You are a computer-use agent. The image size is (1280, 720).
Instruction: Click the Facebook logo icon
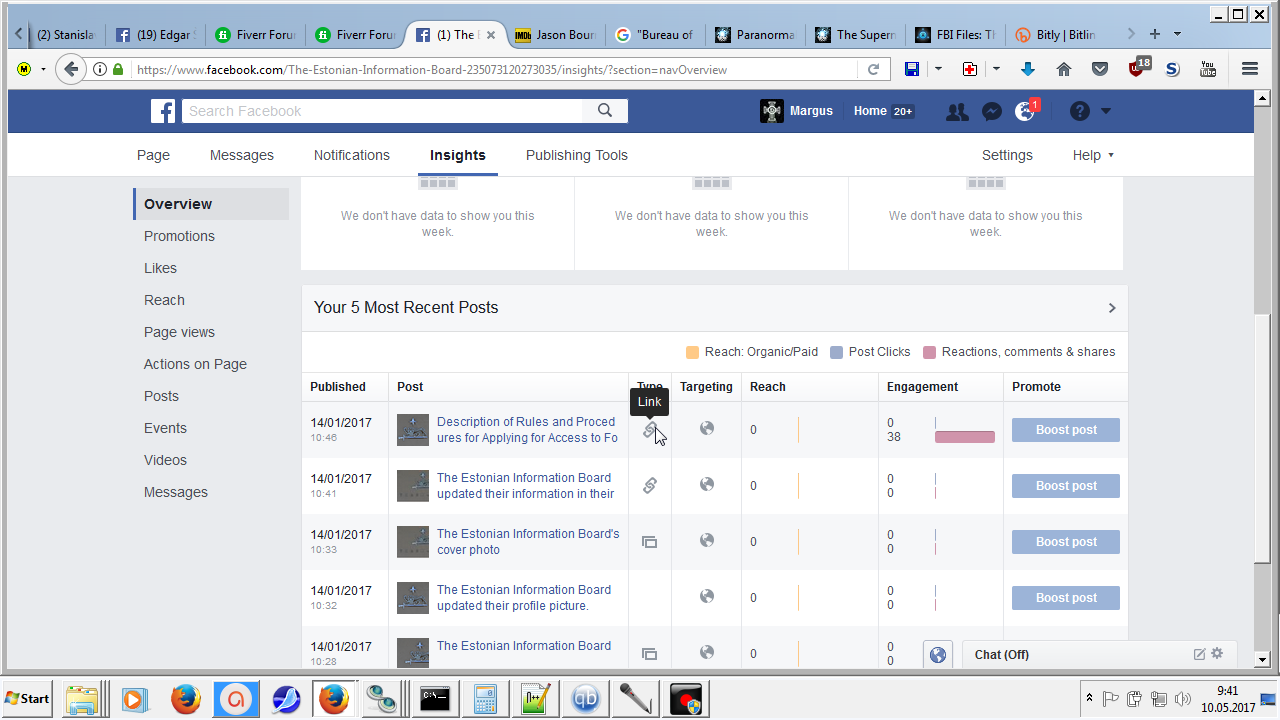coord(163,111)
